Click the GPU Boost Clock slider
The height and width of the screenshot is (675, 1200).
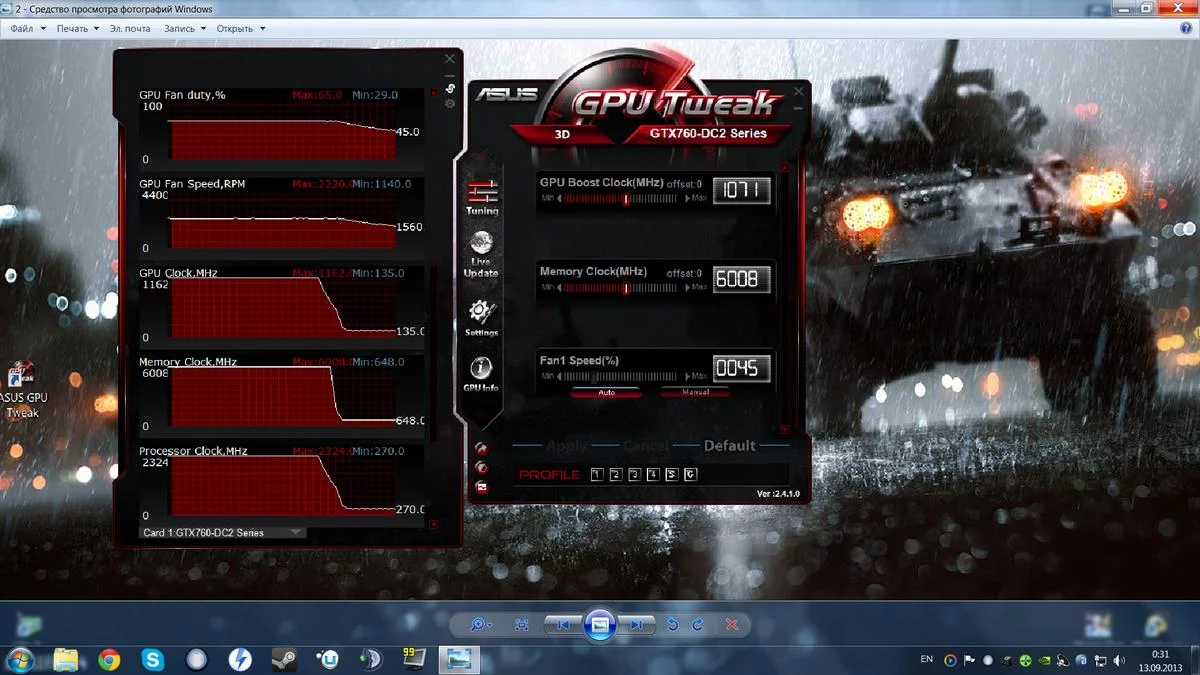click(625, 199)
